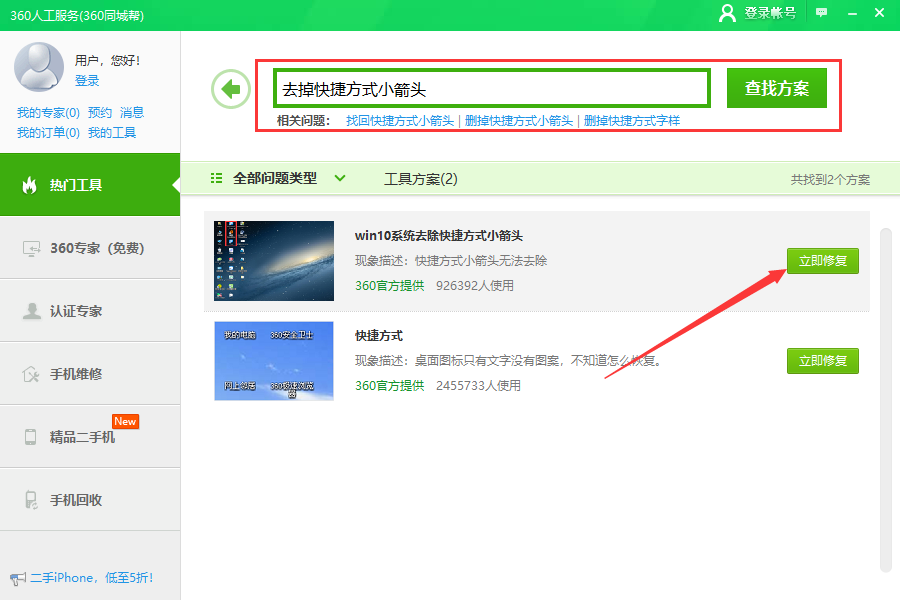This screenshot has height=600, width=900.
Task: Open the win10 desktop solution thumbnail
Action: point(274,261)
